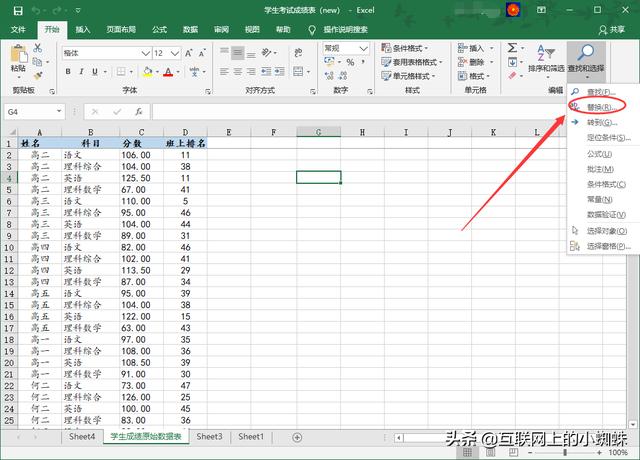Click the Merge and Center icon
The image size is (640, 460).
[298, 72]
